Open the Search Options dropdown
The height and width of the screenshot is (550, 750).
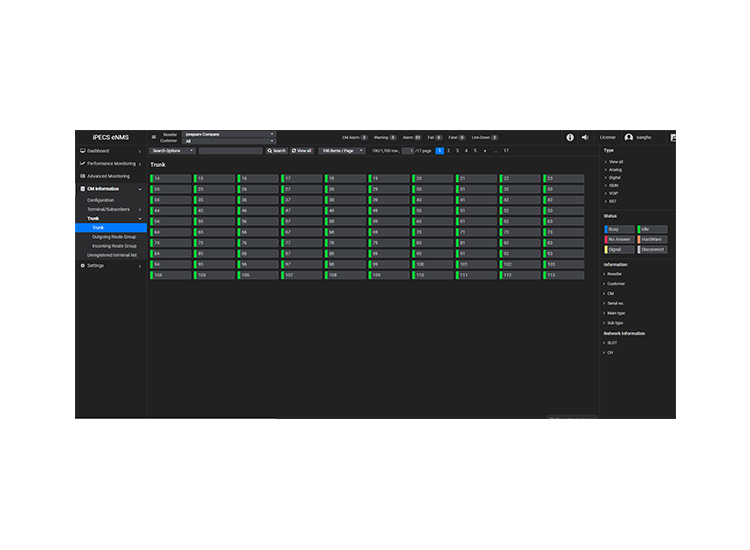click(172, 151)
